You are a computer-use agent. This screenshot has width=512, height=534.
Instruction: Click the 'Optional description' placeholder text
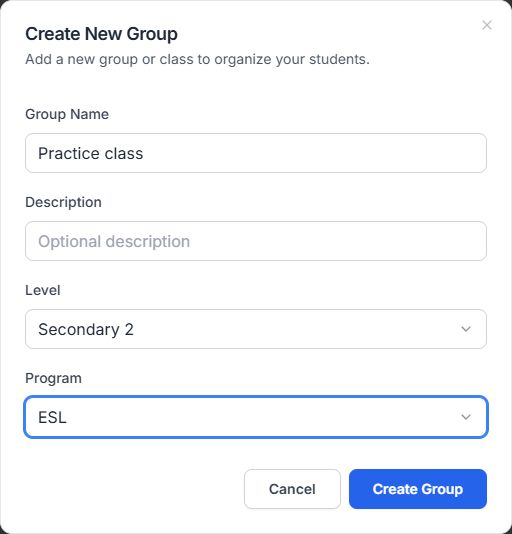click(x=114, y=242)
